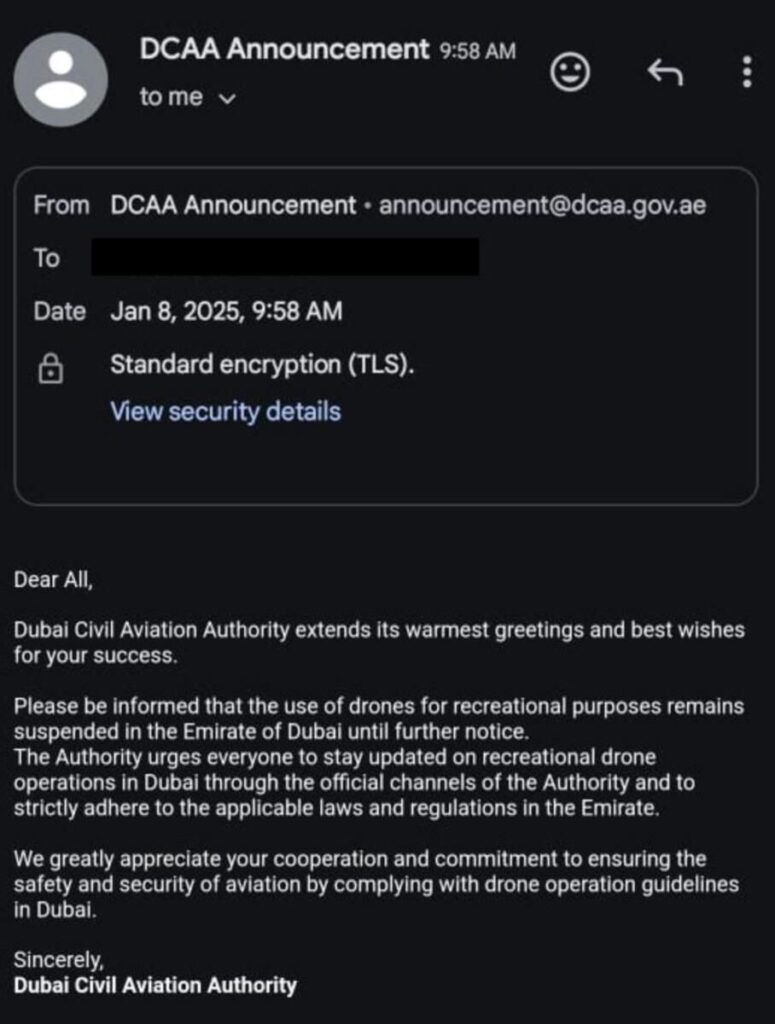This screenshot has width=775, height=1024.
Task: Add an emoji reaction to the email
Action: pyautogui.click(x=571, y=72)
